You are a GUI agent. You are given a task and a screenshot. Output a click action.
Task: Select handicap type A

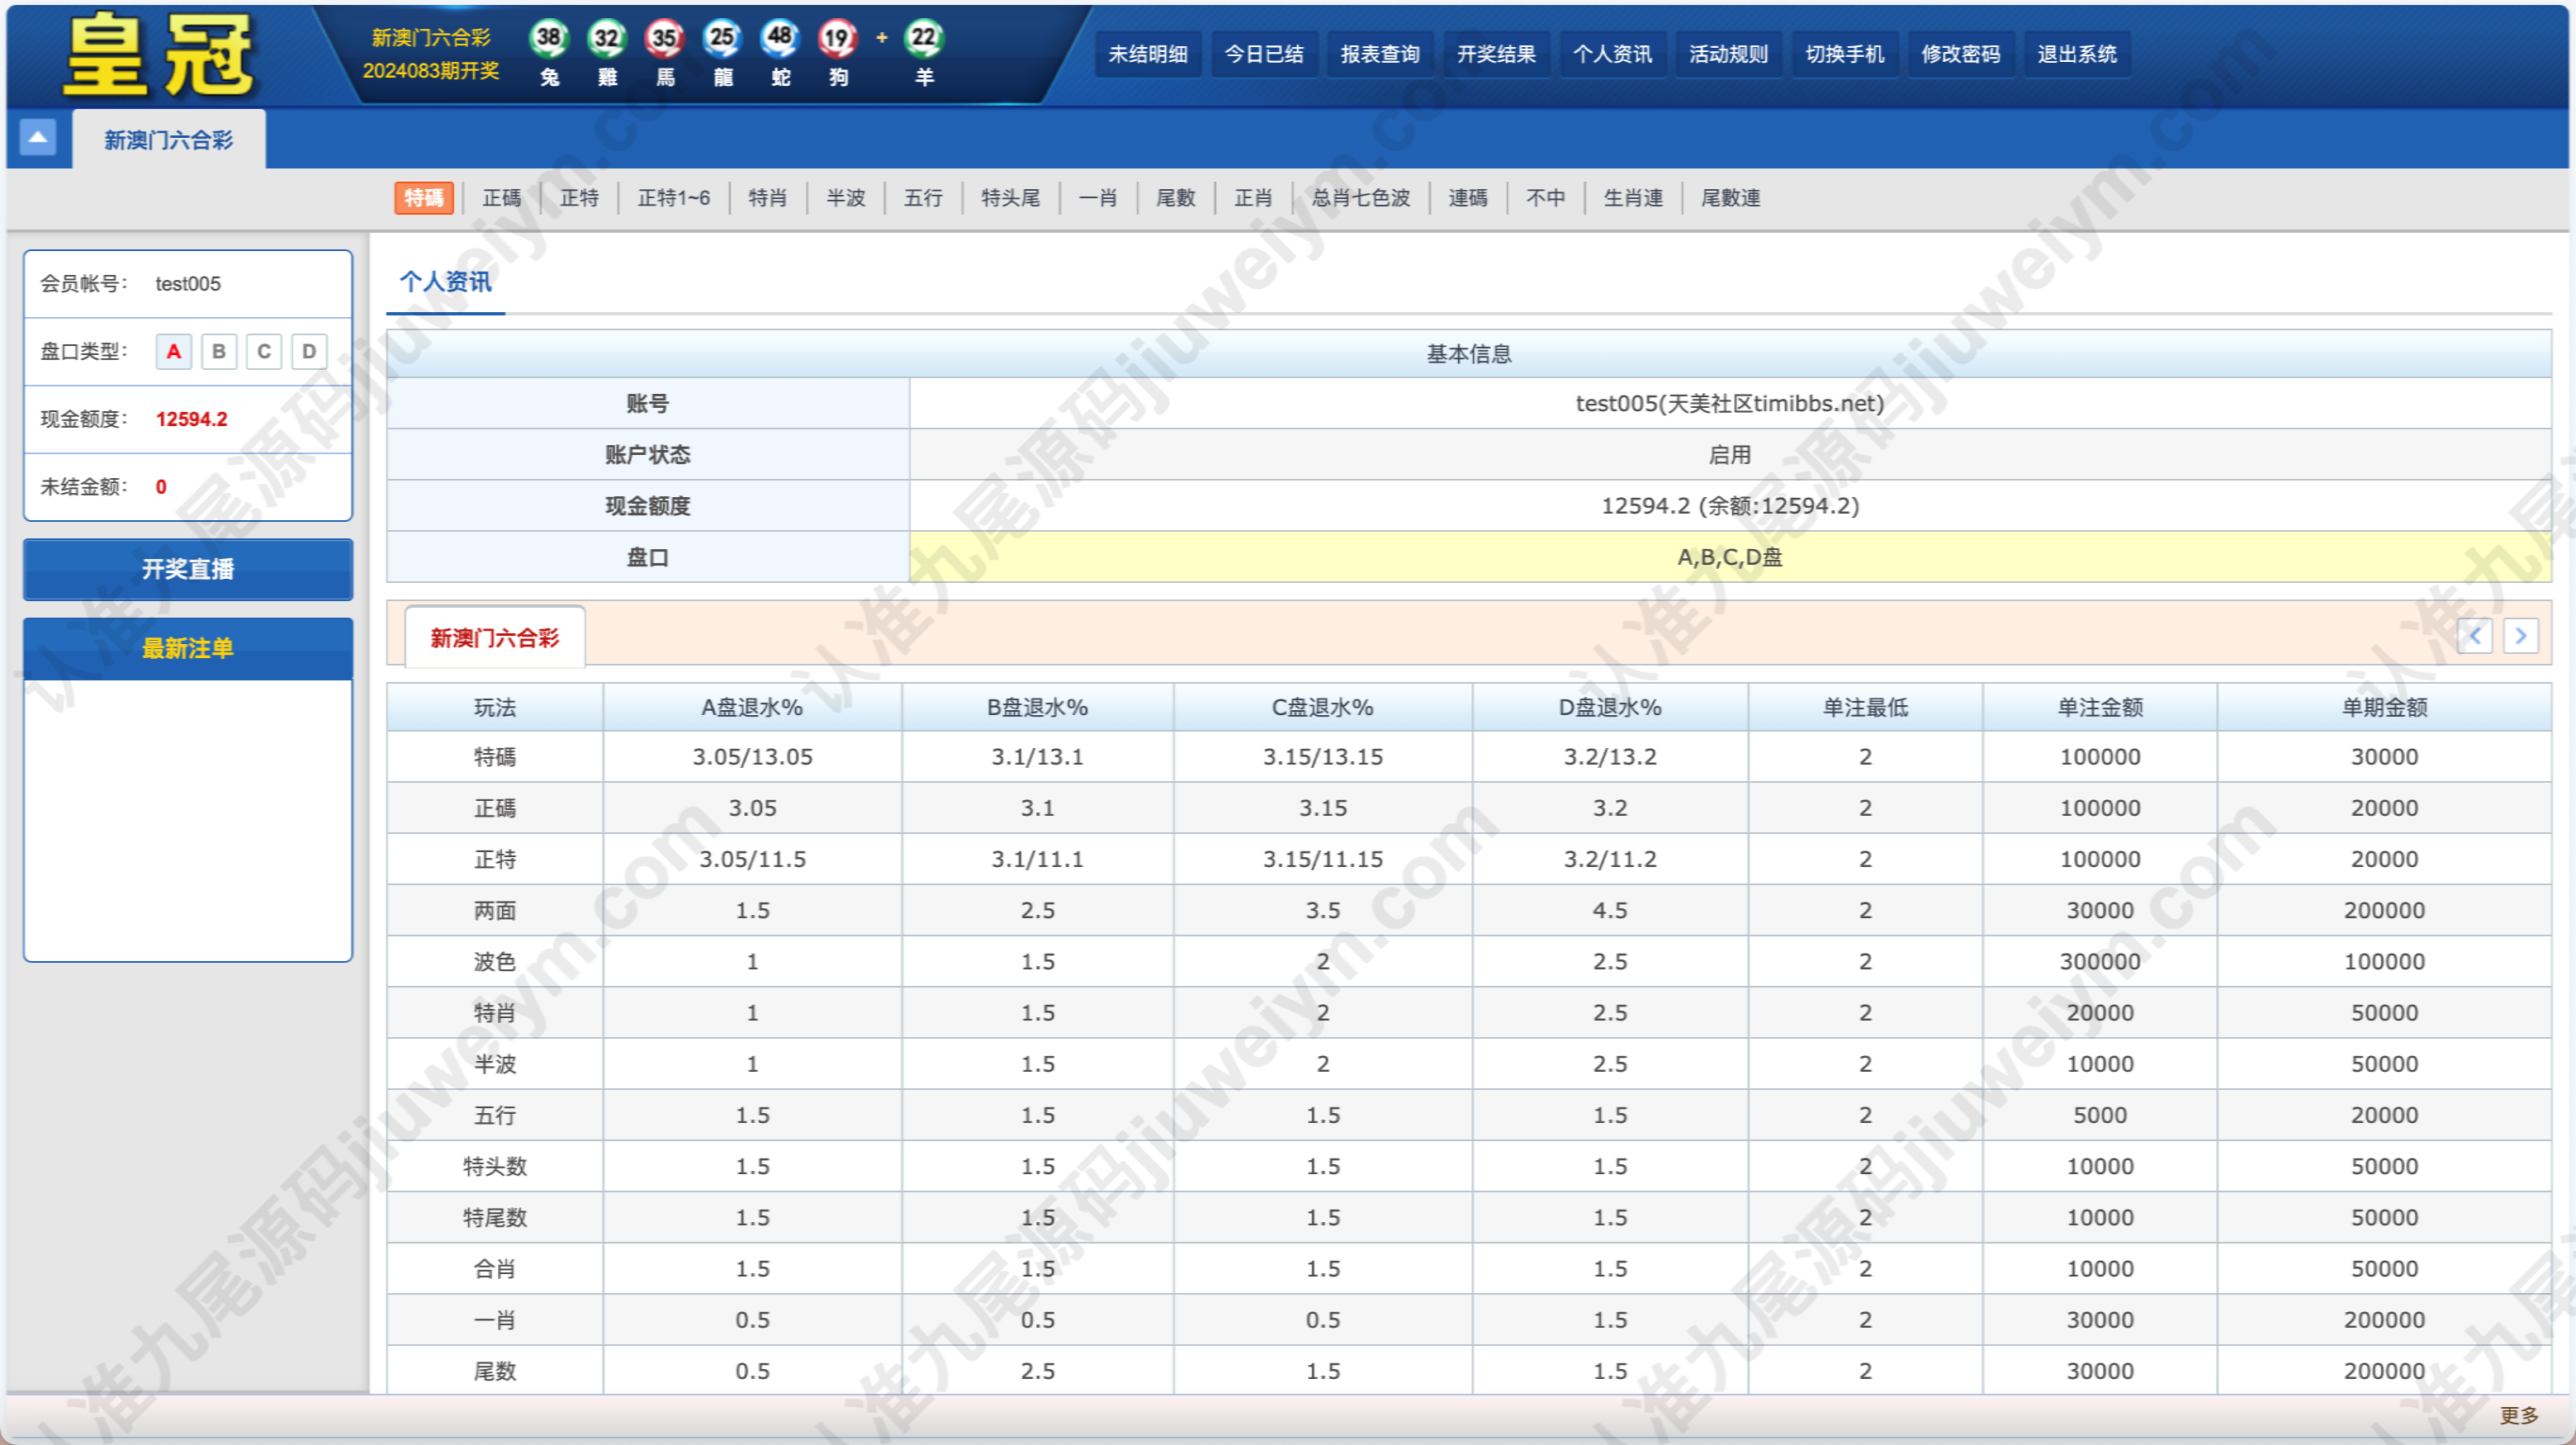coord(174,352)
